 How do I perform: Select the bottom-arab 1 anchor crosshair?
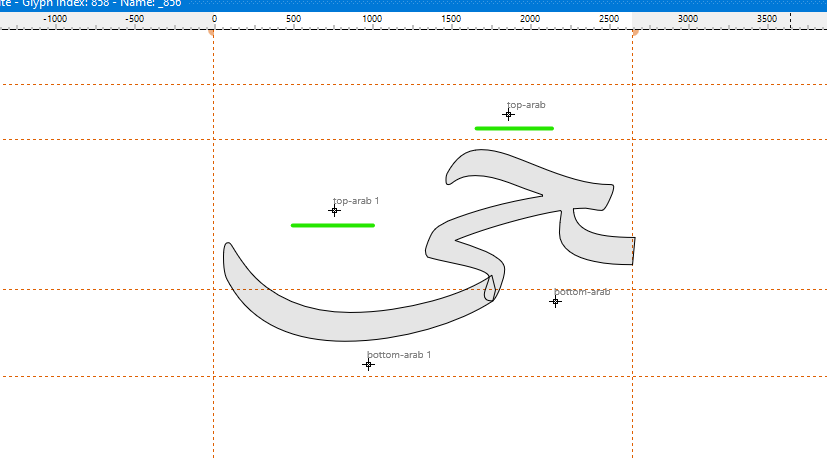click(368, 364)
